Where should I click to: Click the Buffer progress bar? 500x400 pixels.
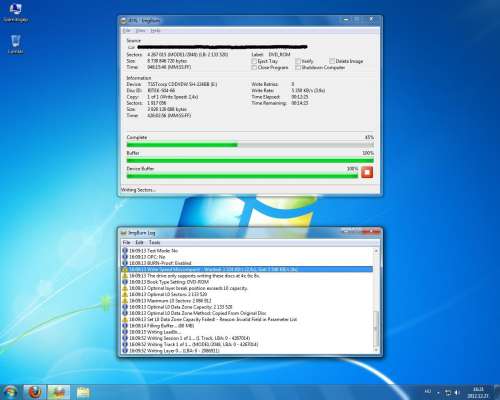tap(250, 161)
